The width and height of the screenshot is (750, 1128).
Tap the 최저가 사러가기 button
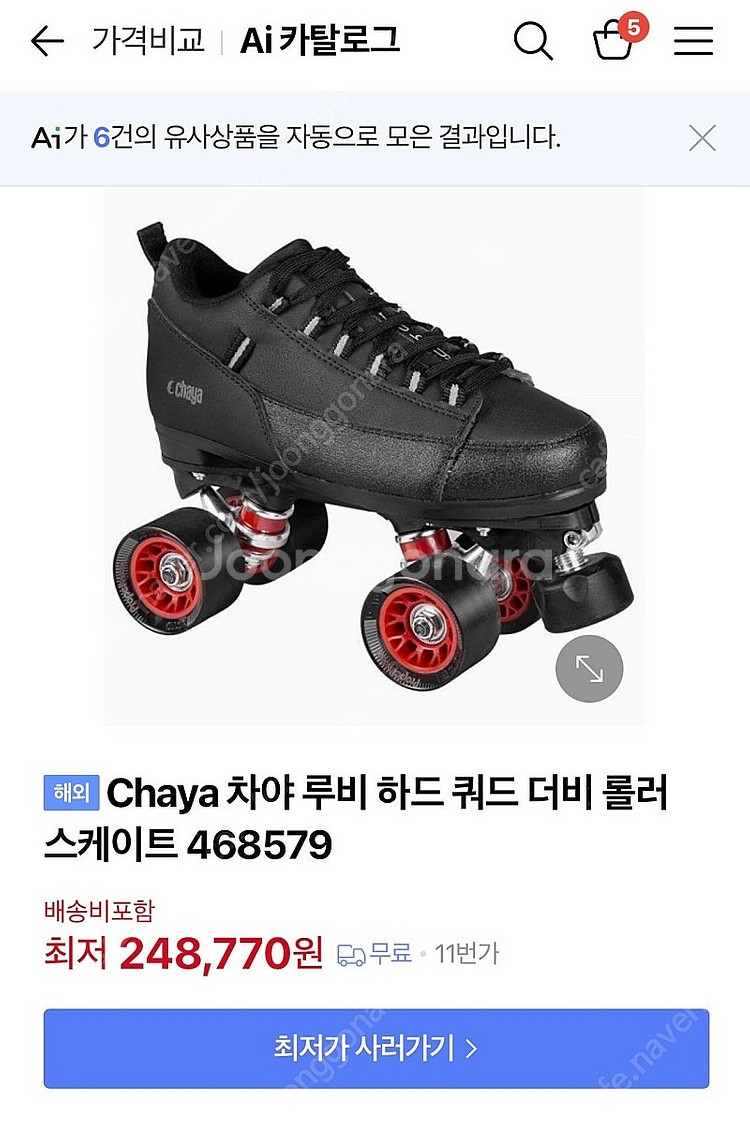[x=376, y=1048]
